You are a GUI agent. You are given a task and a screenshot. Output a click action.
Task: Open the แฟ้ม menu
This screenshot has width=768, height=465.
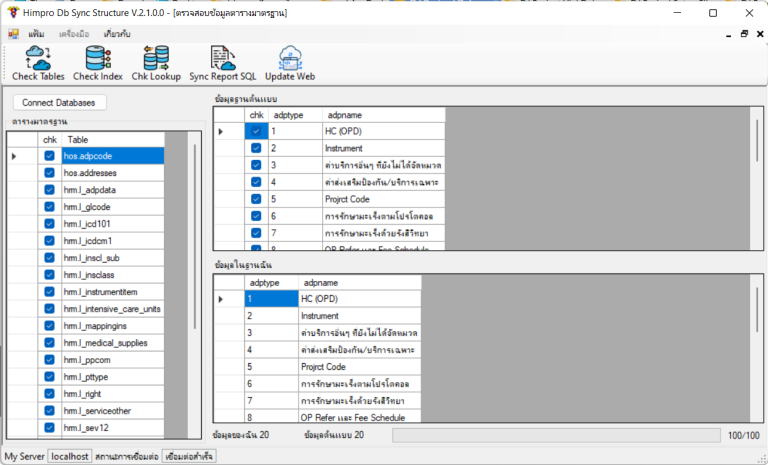(x=36, y=34)
